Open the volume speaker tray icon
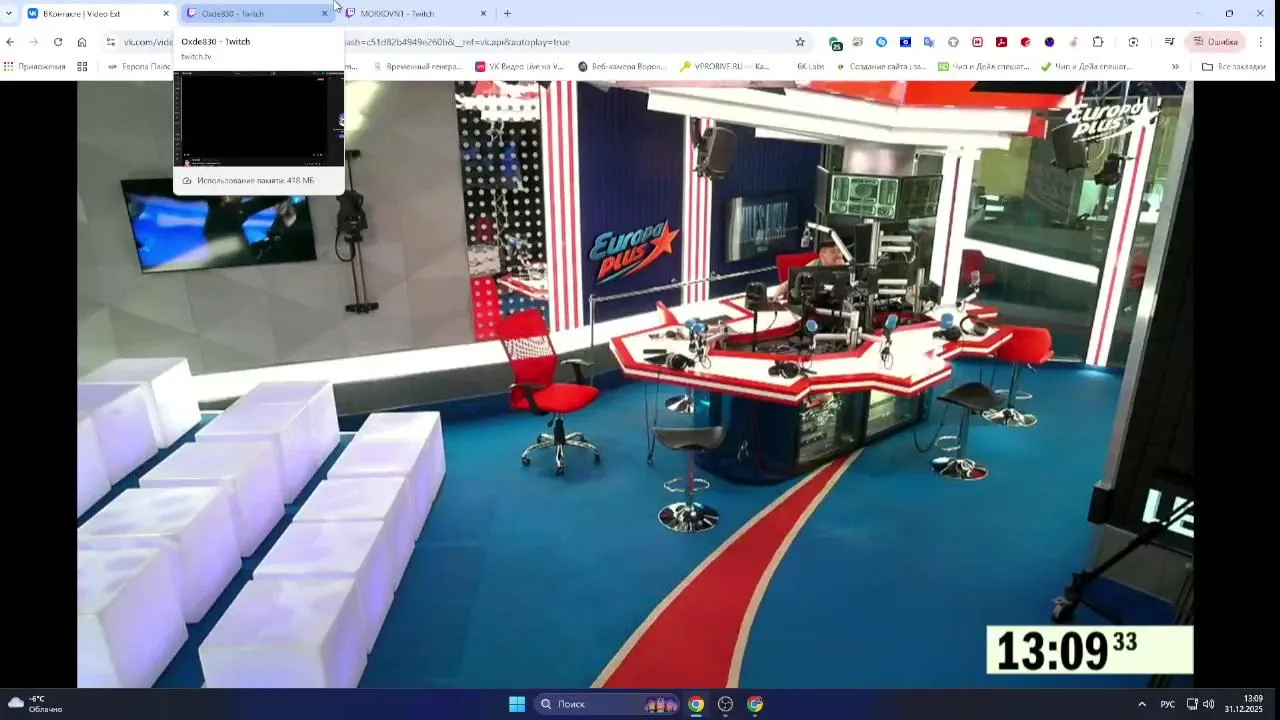The height and width of the screenshot is (720, 1280). click(x=1208, y=704)
